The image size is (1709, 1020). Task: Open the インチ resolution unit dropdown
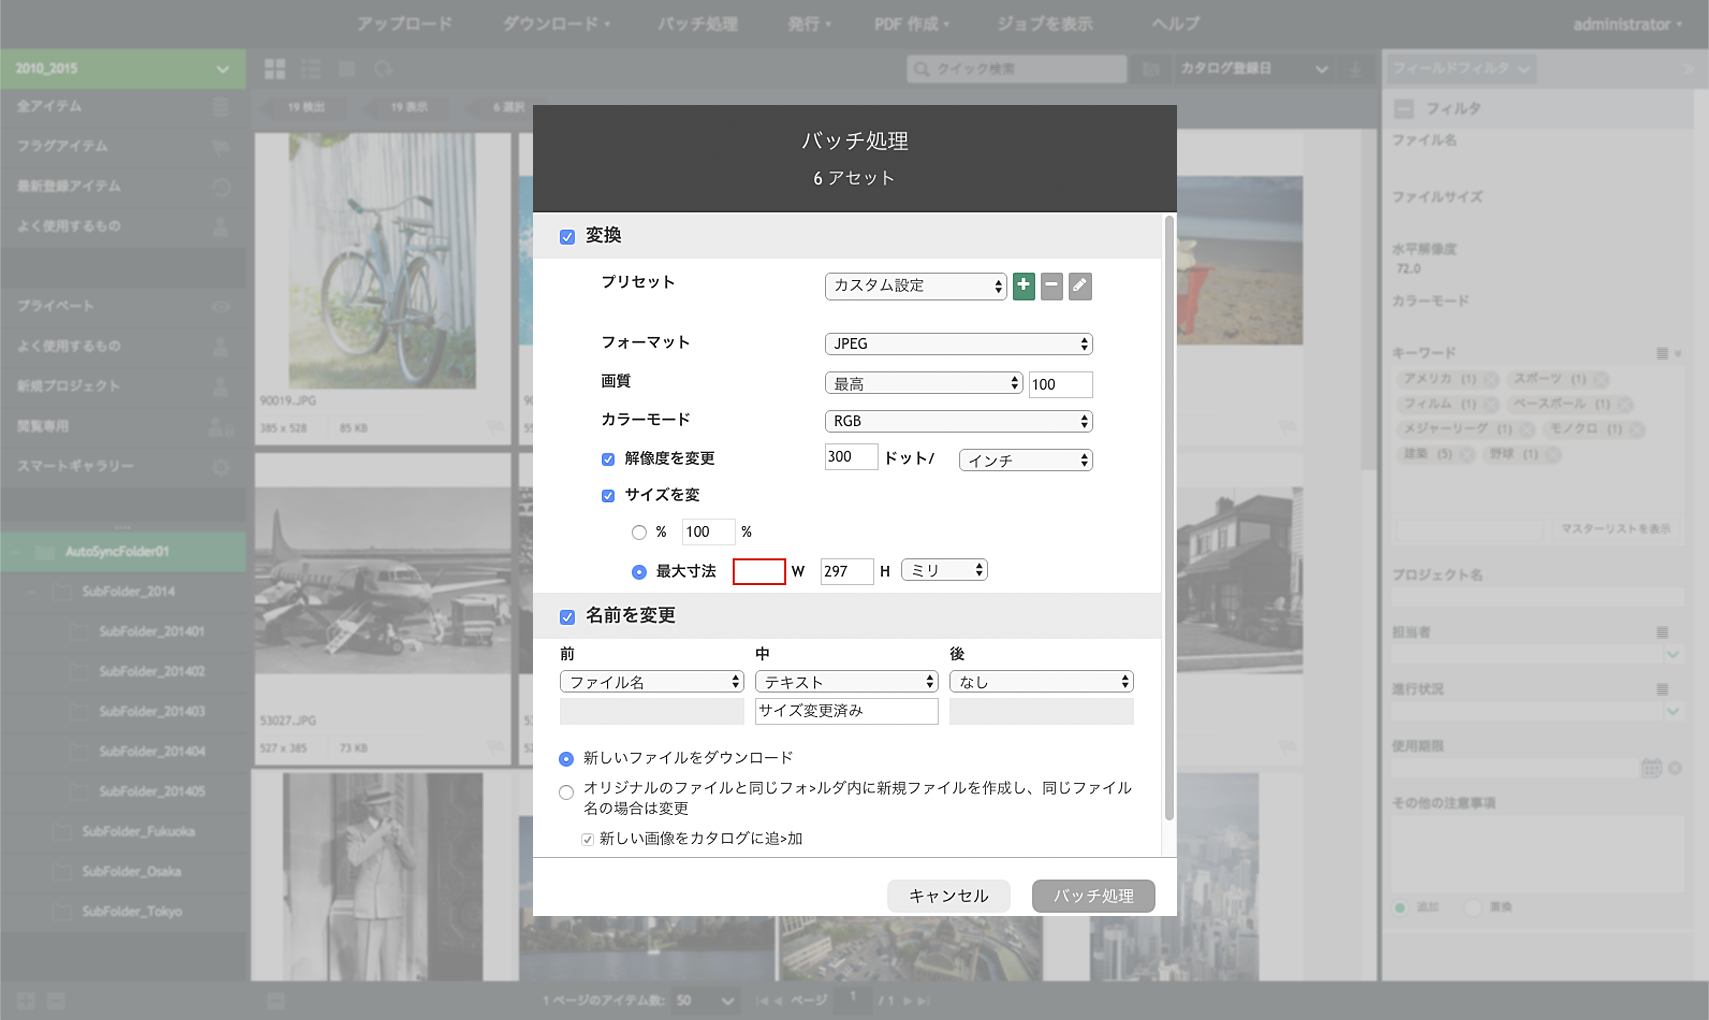(x=1025, y=460)
